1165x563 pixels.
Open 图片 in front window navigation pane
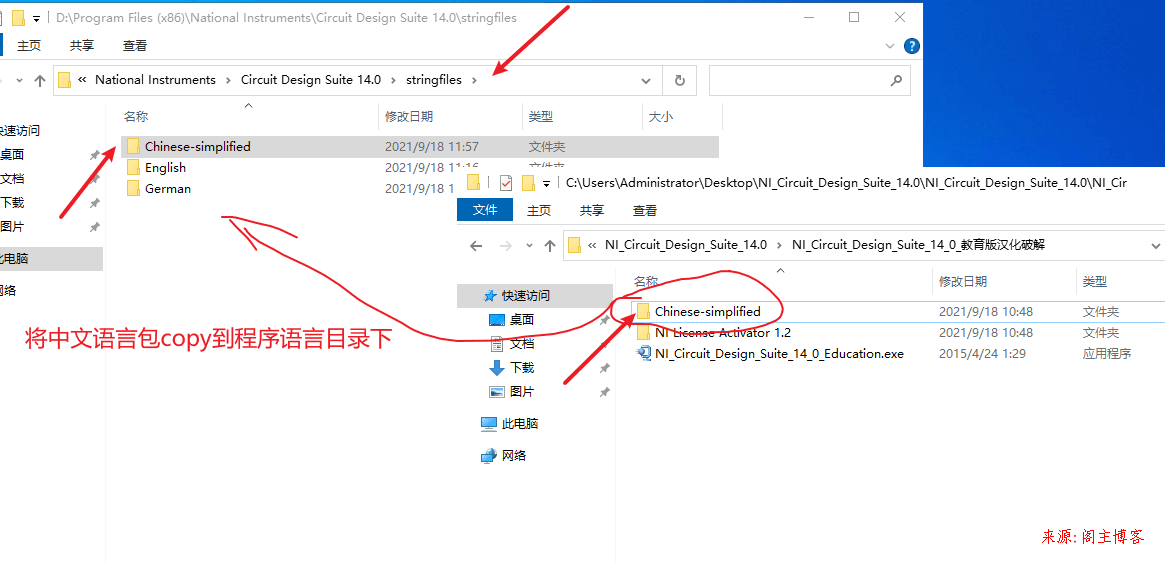pos(522,391)
